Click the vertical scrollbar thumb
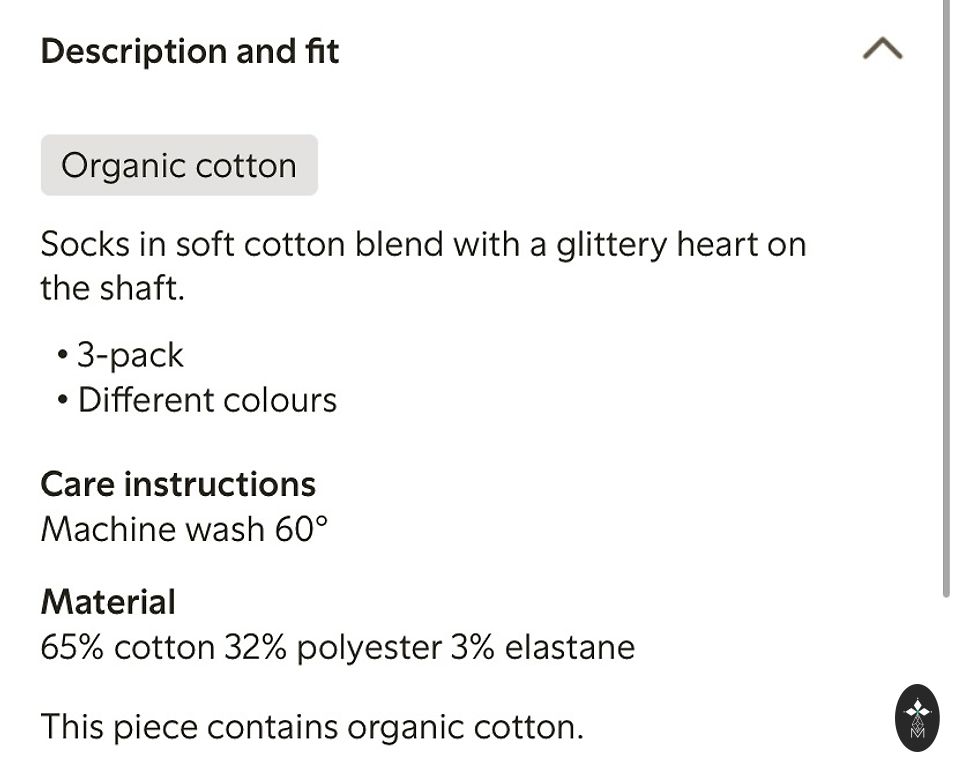The width and height of the screenshot is (956, 768). pos(946,300)
